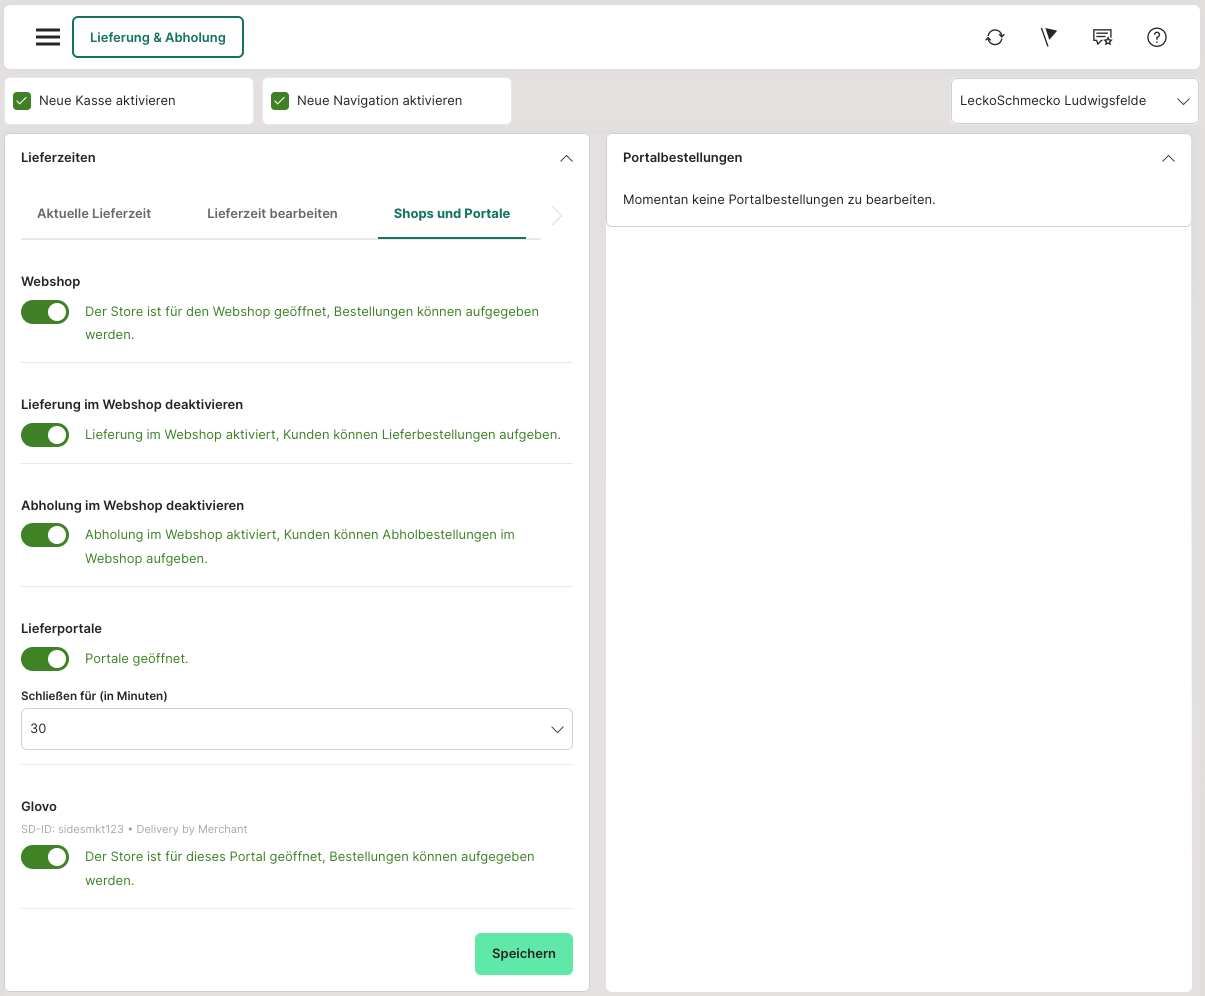Switch off the Glovo portal toggle
1205x996 pixels.
click(45, 857)
